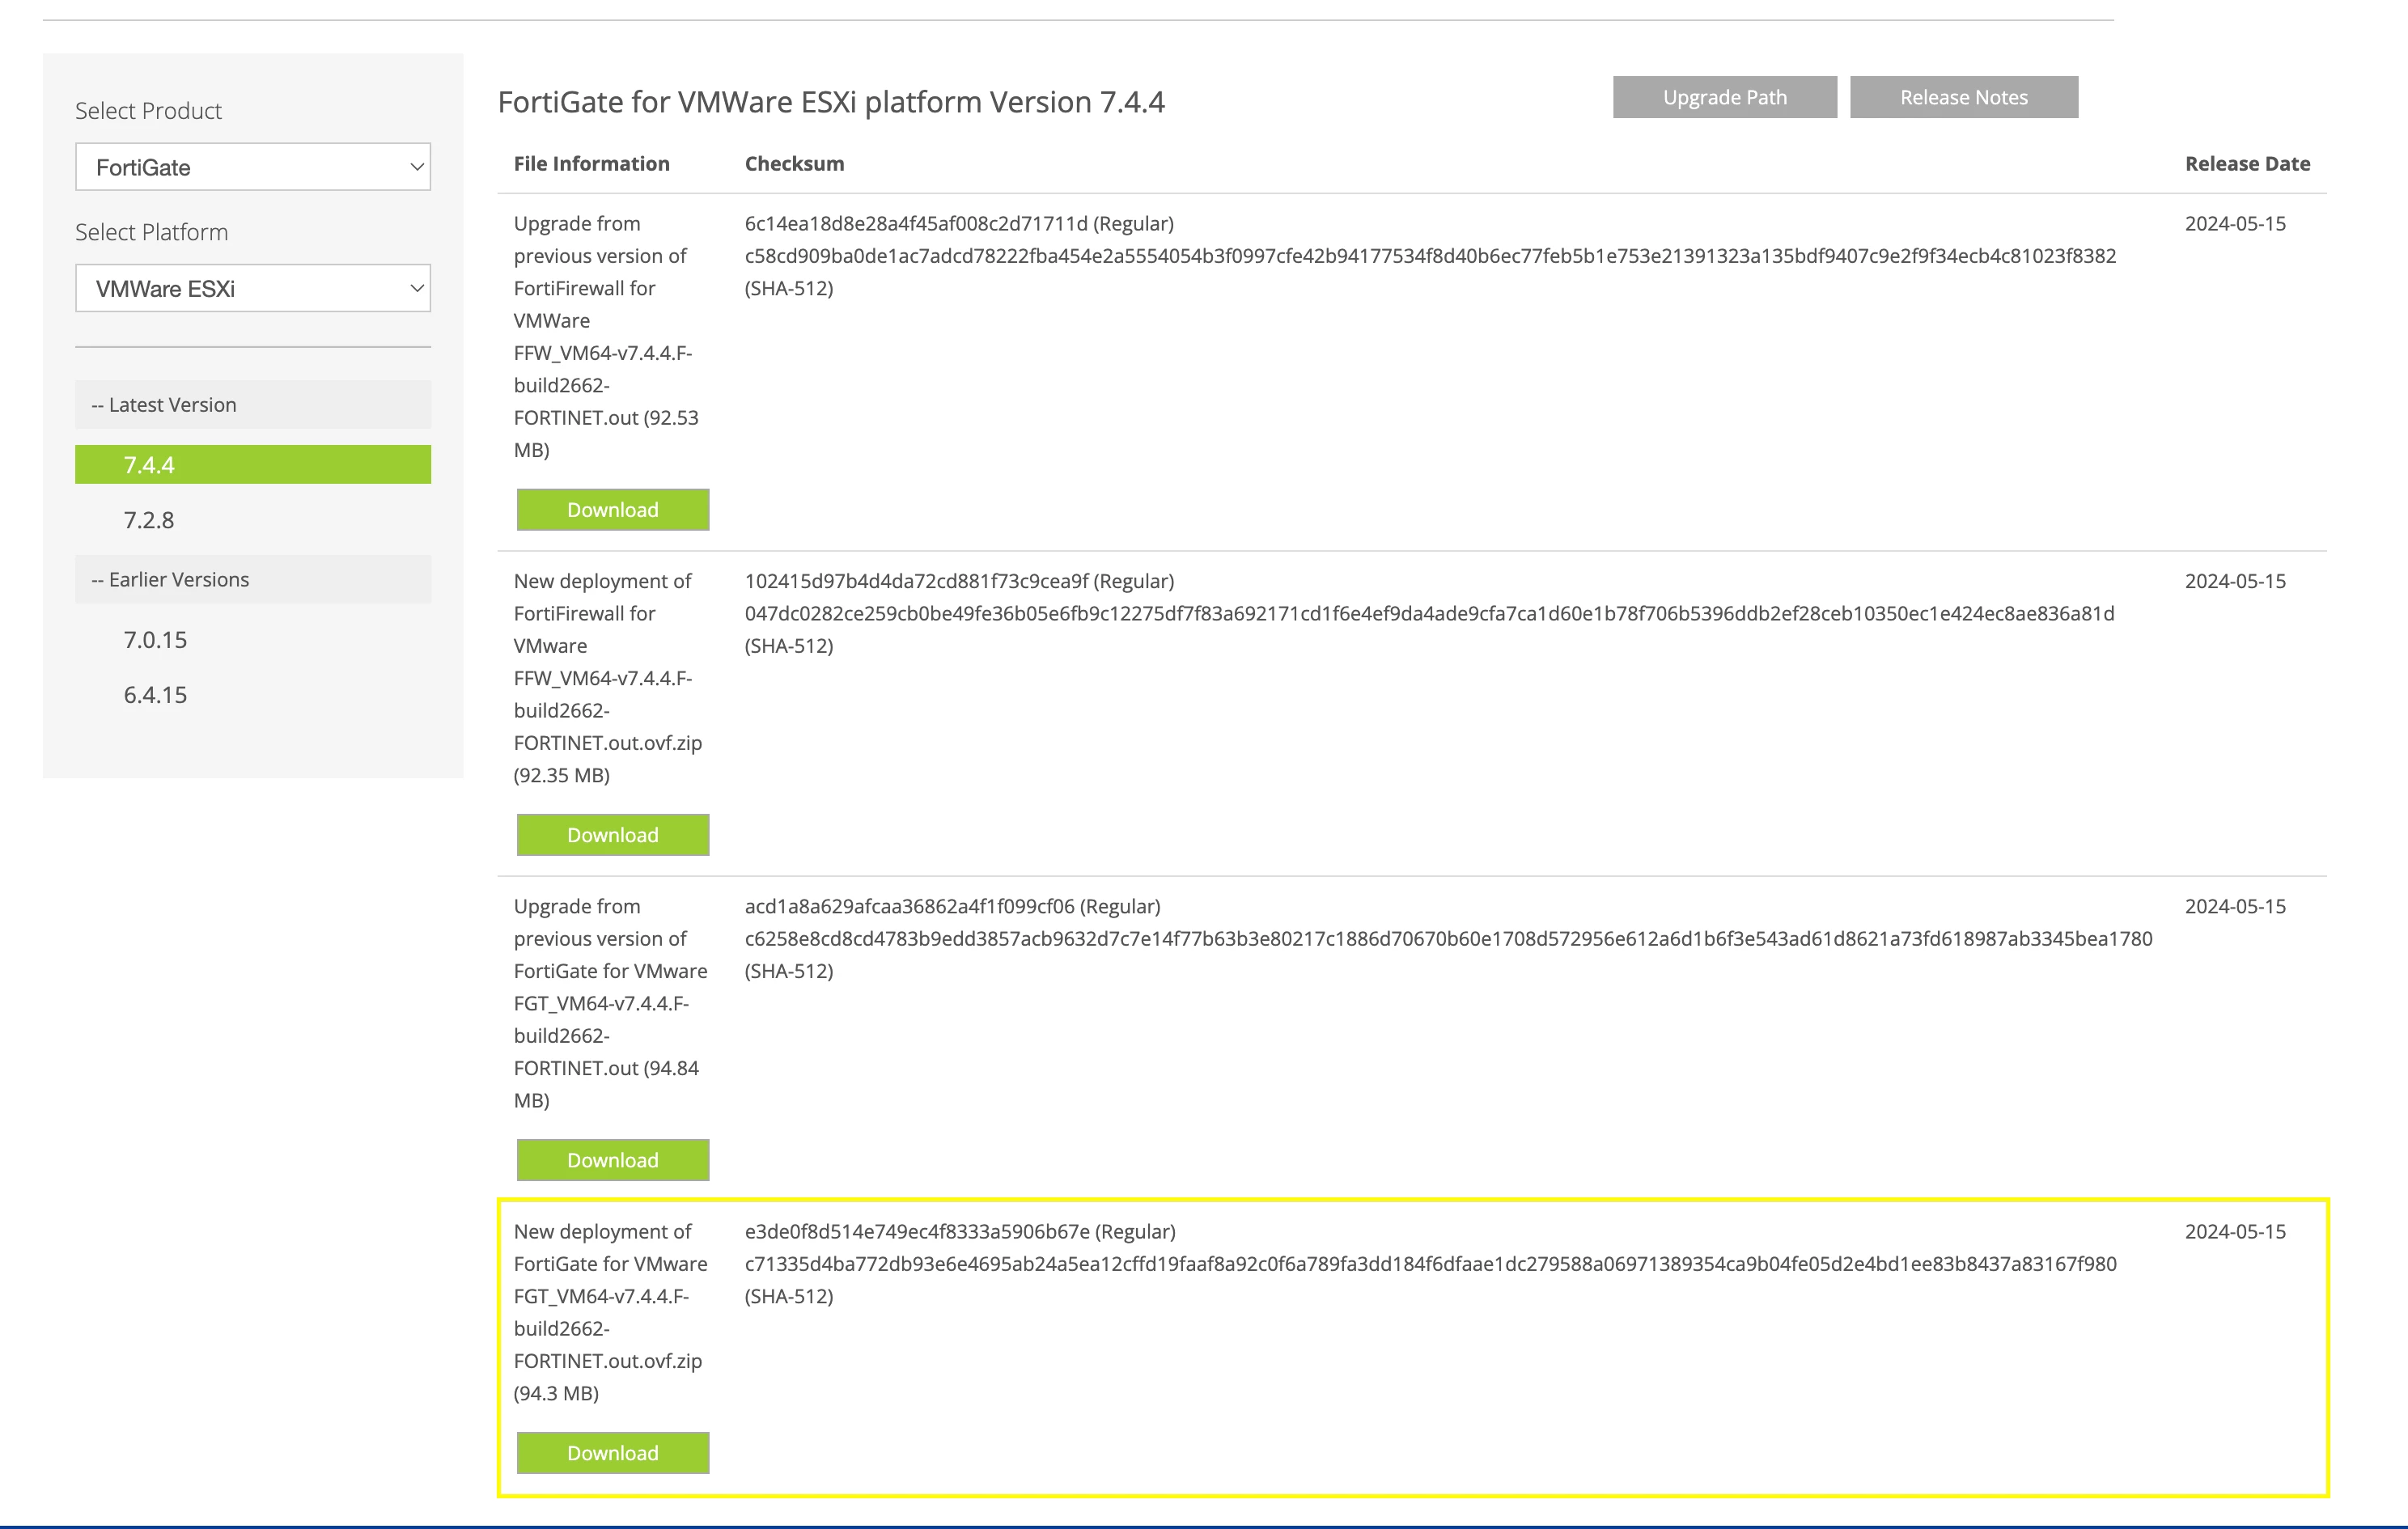Click checksum 102415d97b4d4da72cd881f73c9cea9f (Regular)

(x=959, y=581)
